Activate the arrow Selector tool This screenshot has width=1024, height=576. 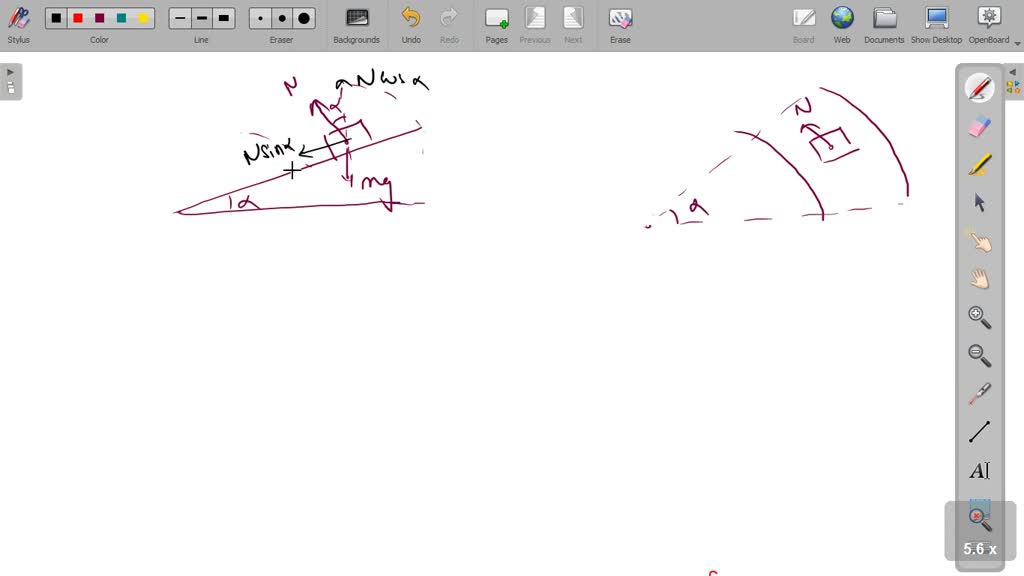point(979,202)
